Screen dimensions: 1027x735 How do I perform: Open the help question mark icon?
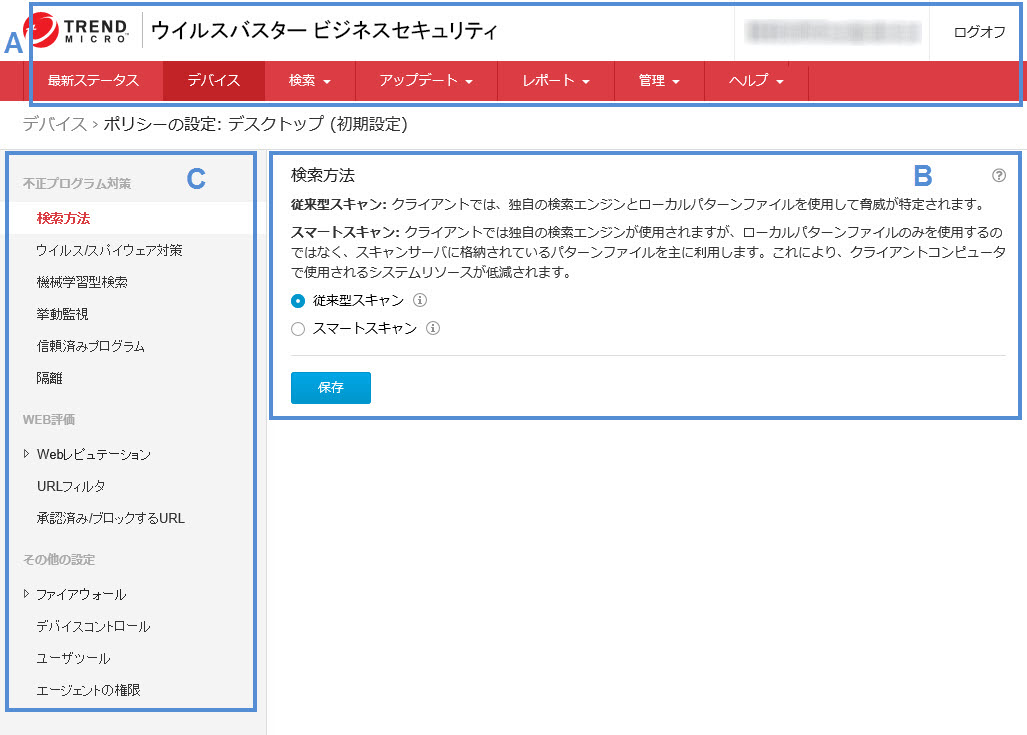[998, 175]
